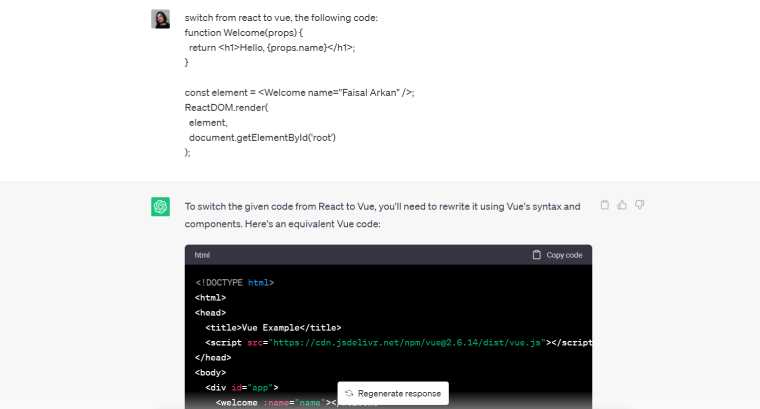Give the response a thumbs down
Image resolution: width=760 pixels, height=409 pixels.
pyautogui.click(x=640, y=205)
